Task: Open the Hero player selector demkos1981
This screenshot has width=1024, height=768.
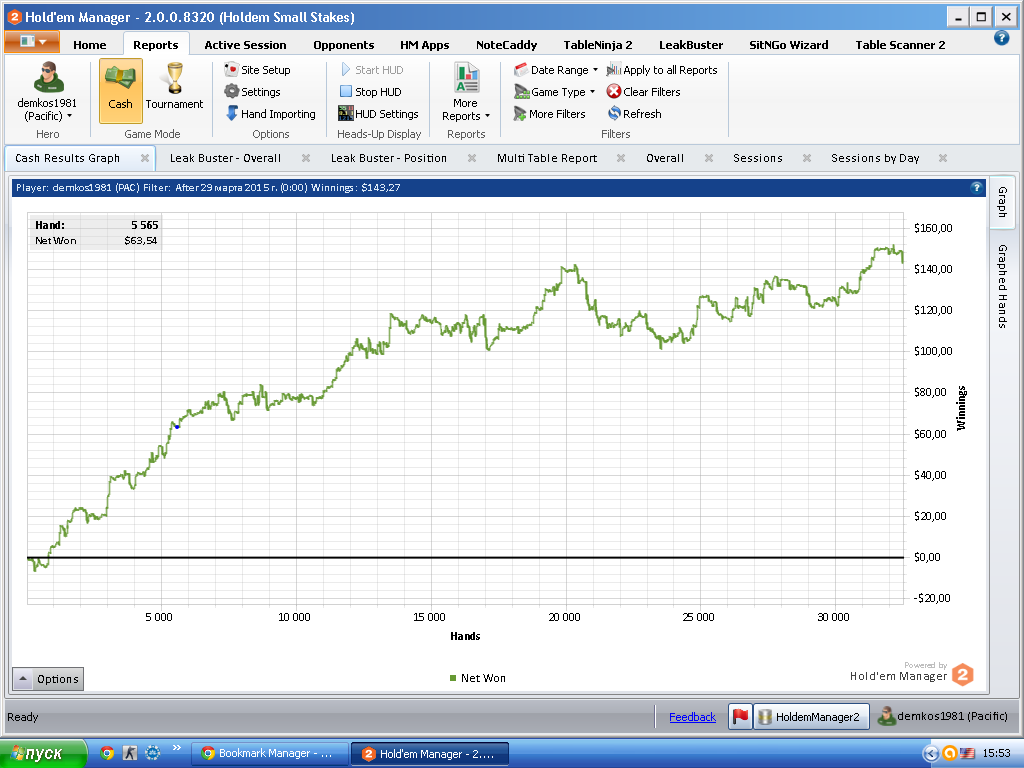Action: pyautogui.click(x=47, y=92)
